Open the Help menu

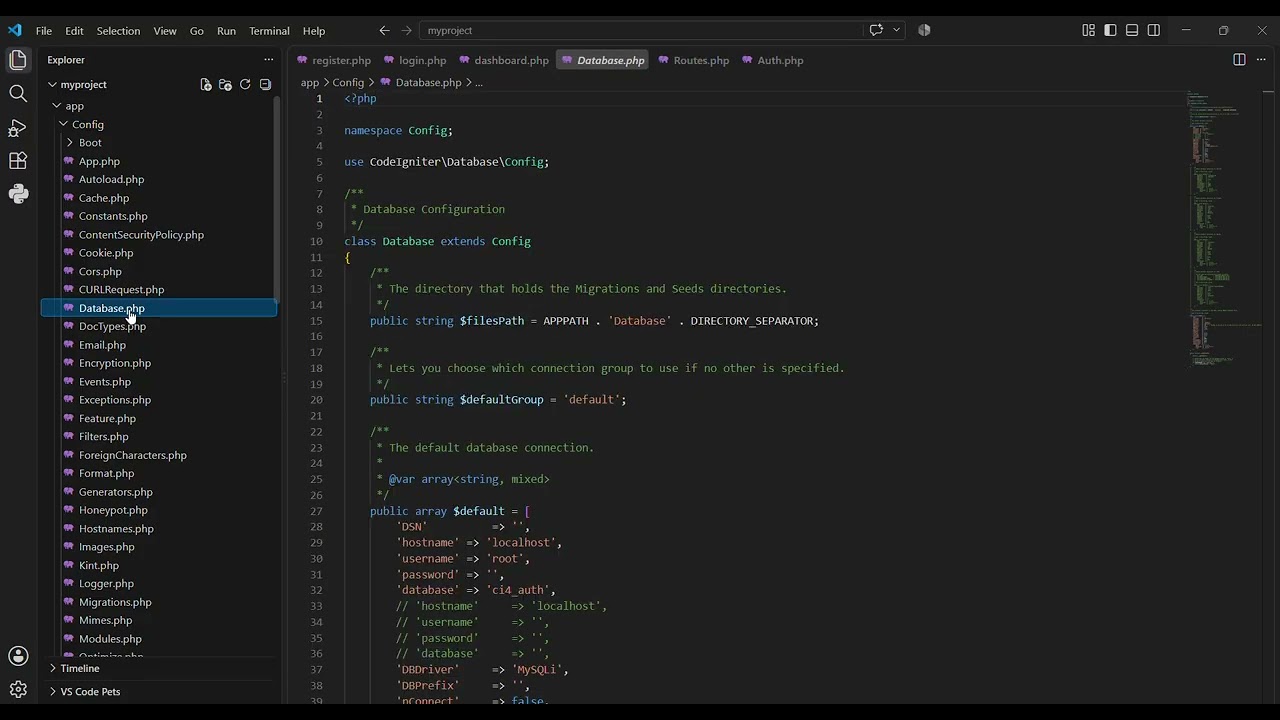click(314, 31)
